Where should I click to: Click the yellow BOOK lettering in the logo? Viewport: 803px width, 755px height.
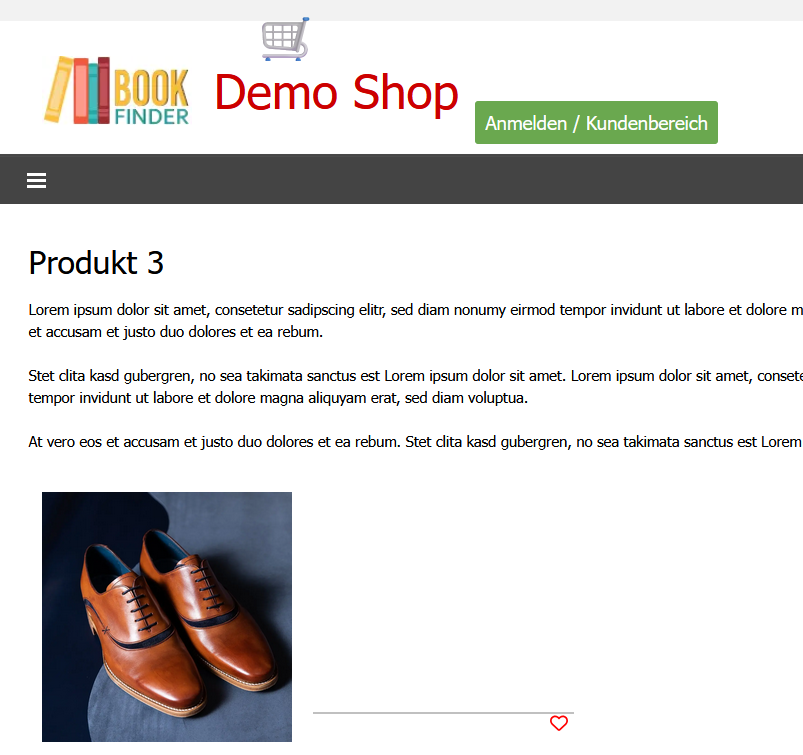pos(152,88)
